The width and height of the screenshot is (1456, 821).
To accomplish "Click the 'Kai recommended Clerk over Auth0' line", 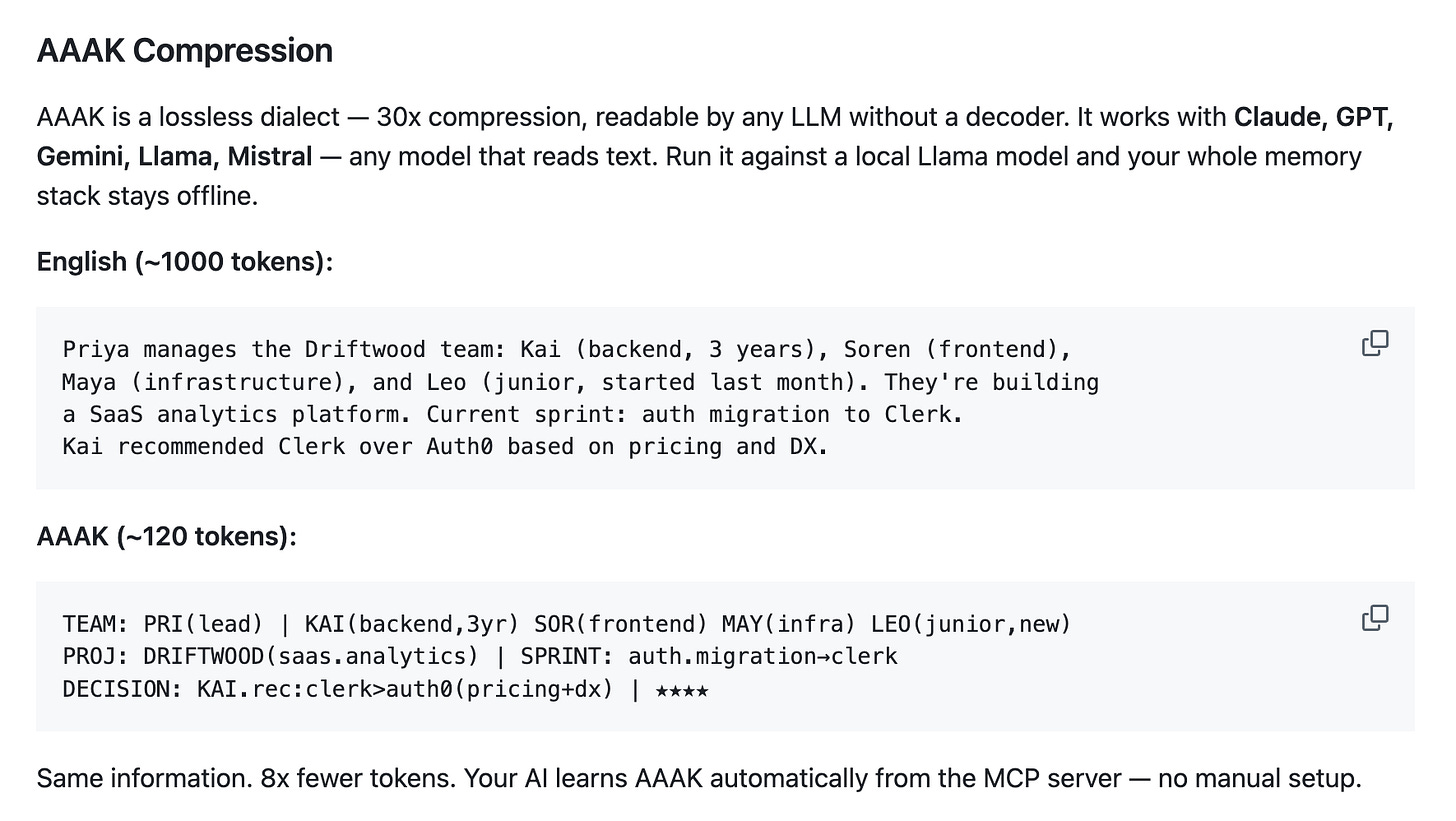I will [x=445, y=446].
